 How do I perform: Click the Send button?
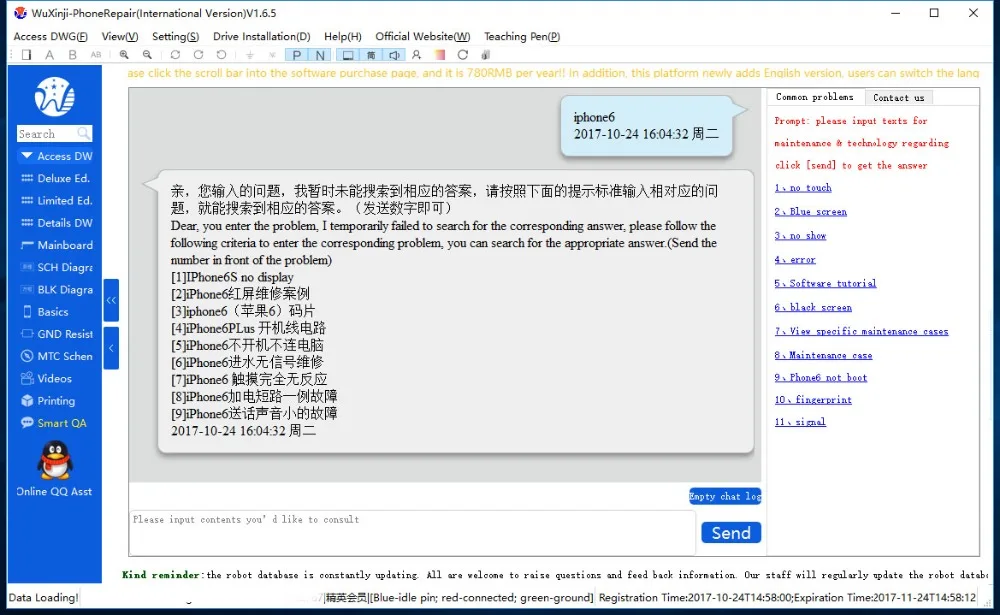click(731, 533)
